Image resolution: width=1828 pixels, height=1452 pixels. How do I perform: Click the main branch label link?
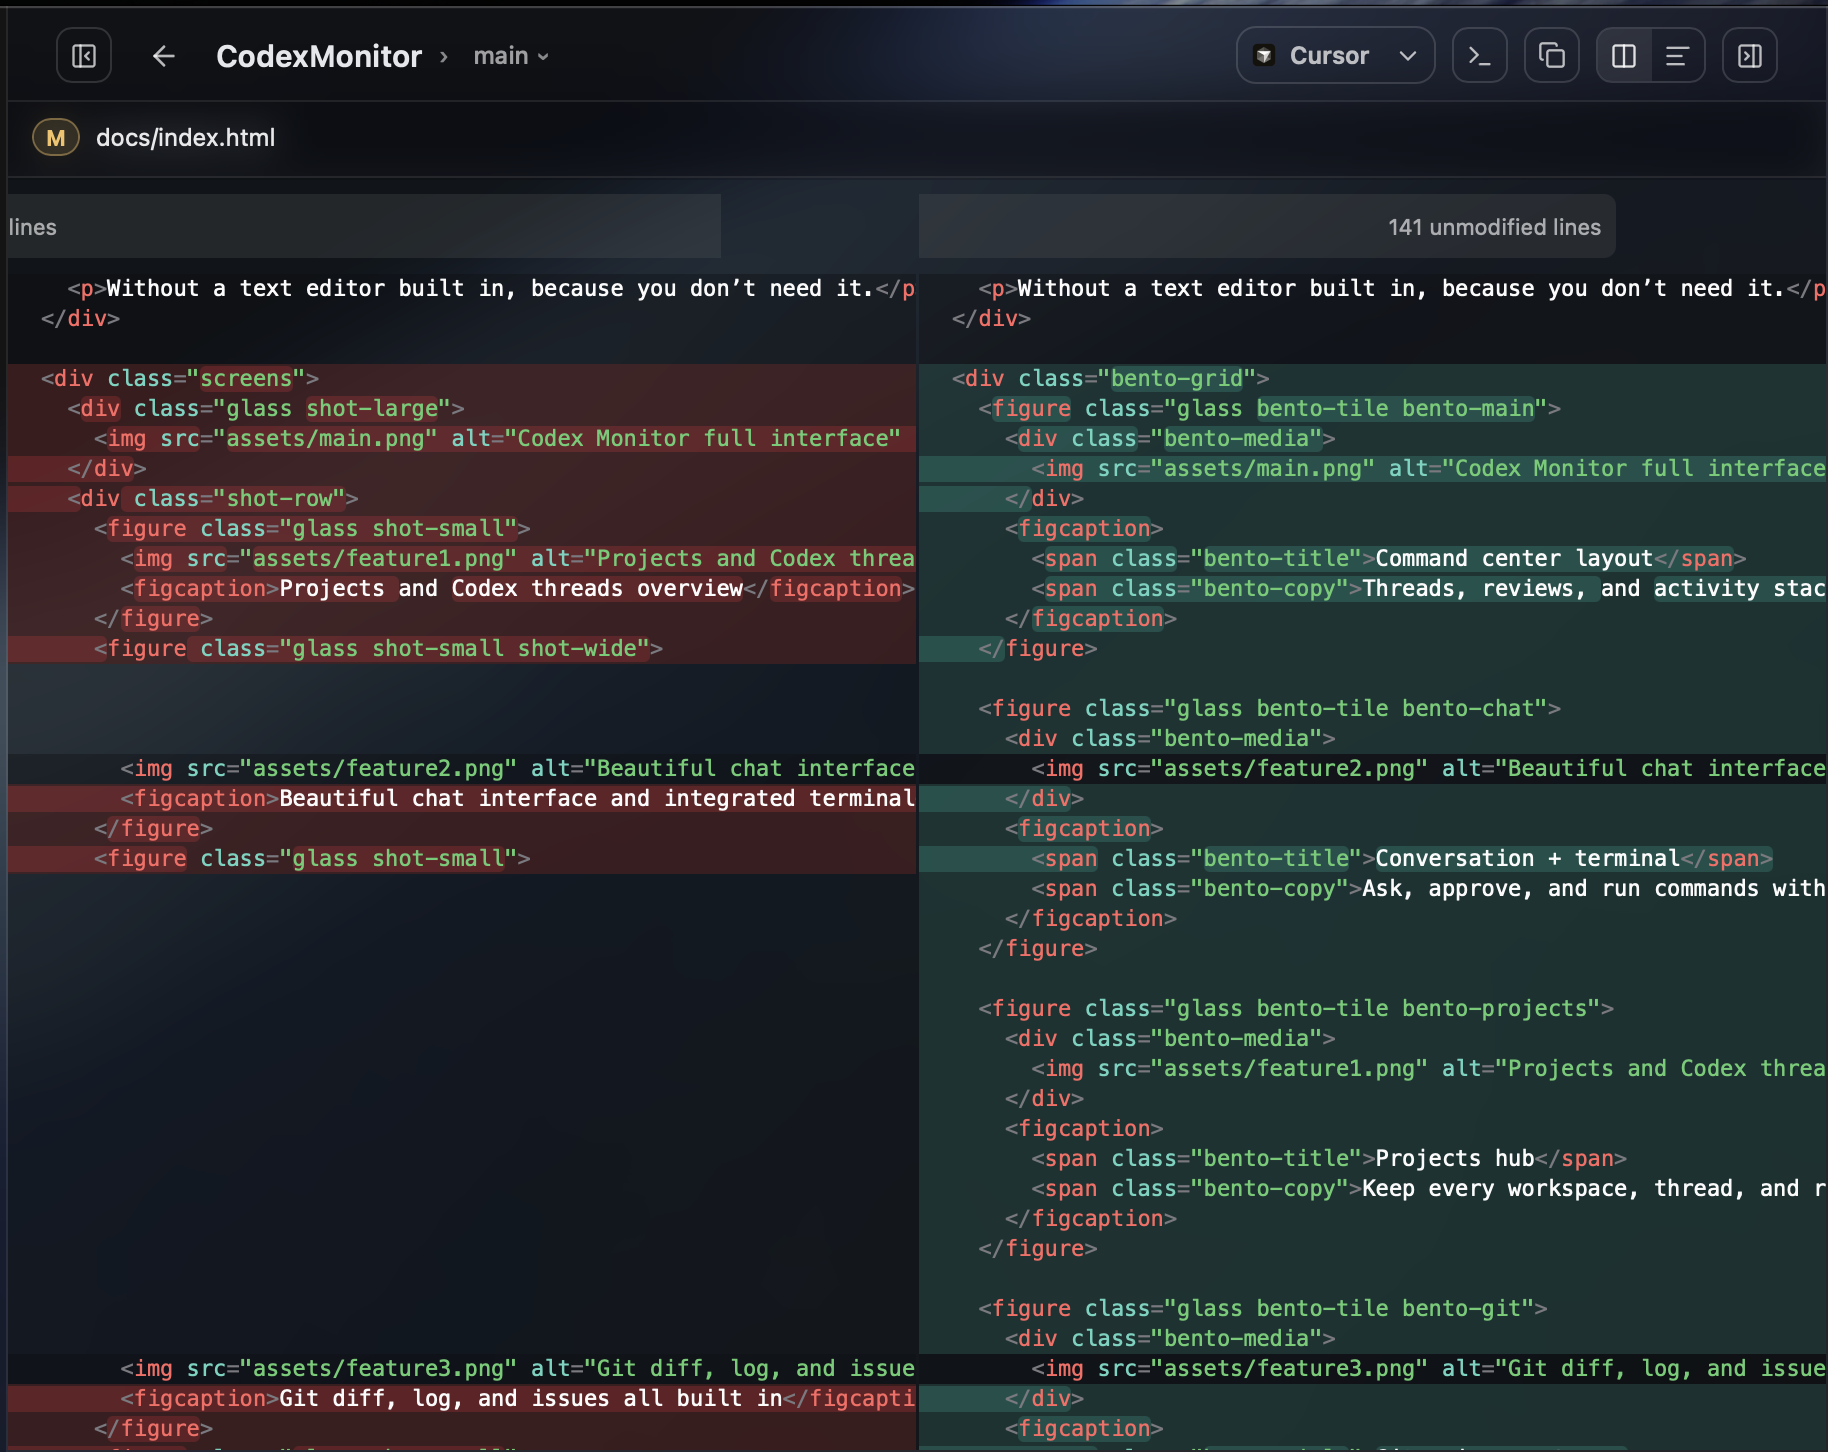click(498, 56)
